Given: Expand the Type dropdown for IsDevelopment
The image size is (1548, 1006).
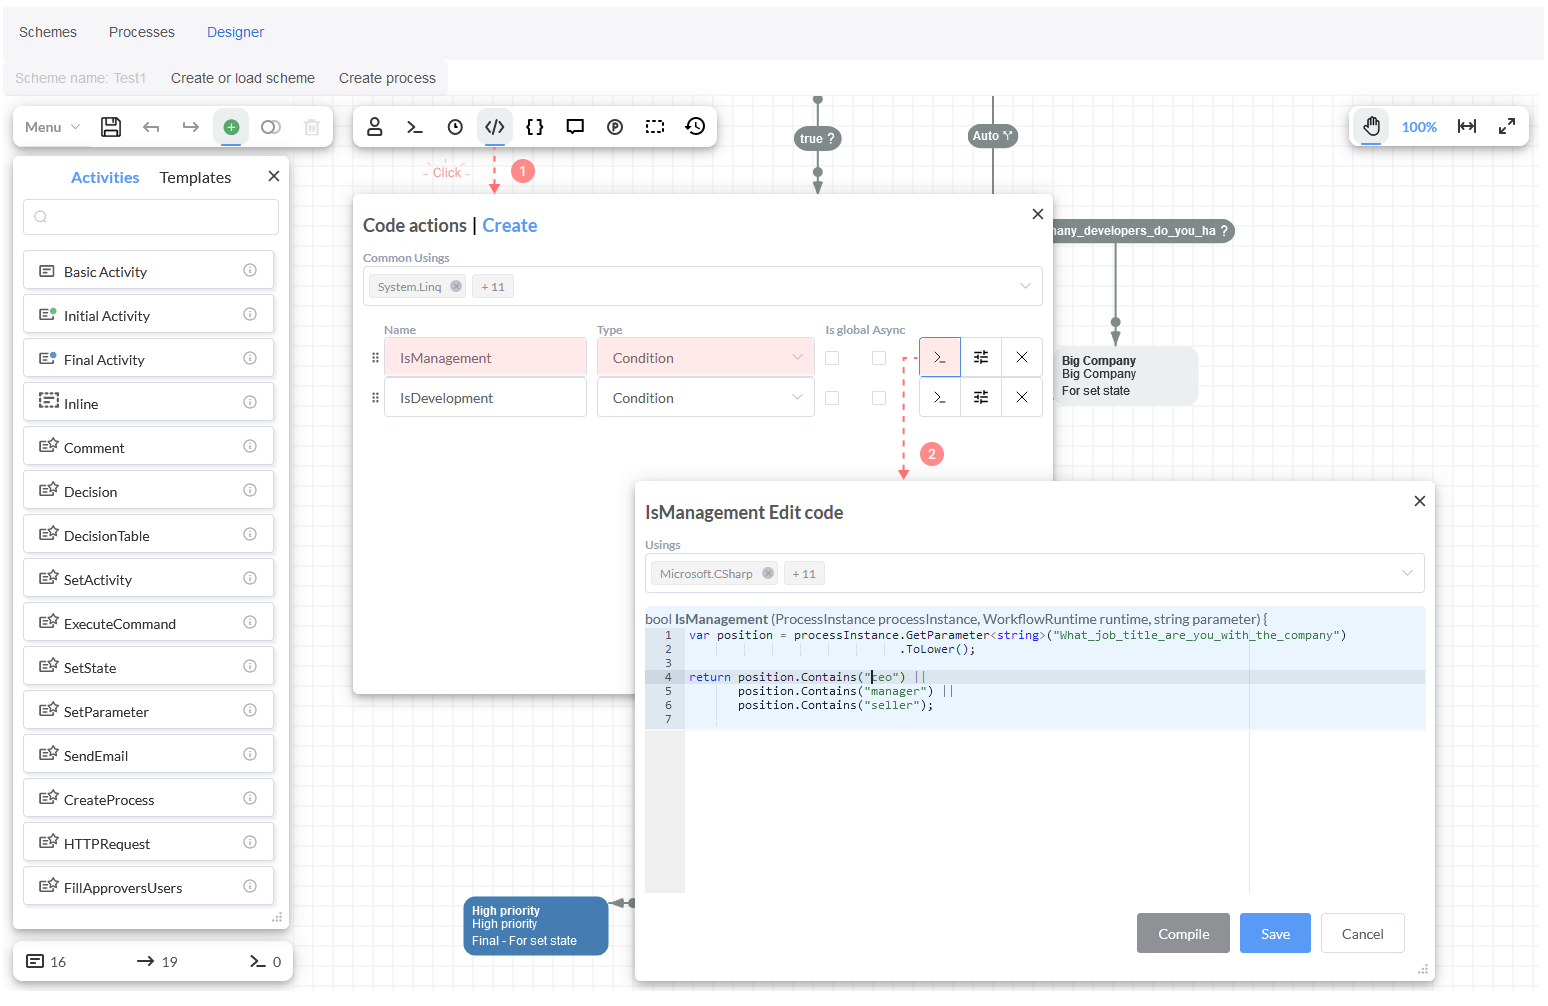Looking at the screenshot, I should (x=796, y=398).
